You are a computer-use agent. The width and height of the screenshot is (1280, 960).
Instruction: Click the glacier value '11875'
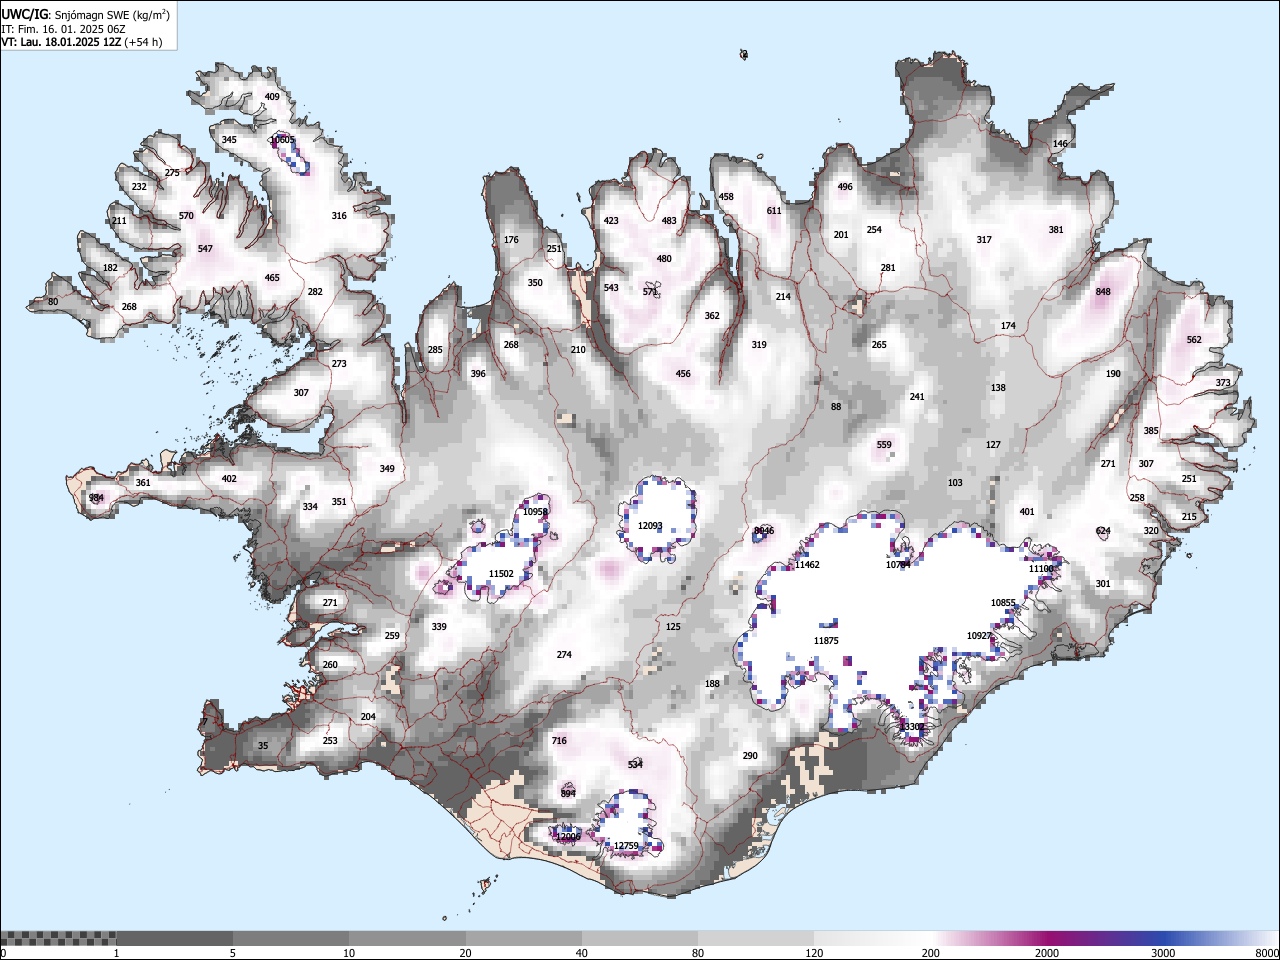[x=826, y=641]
